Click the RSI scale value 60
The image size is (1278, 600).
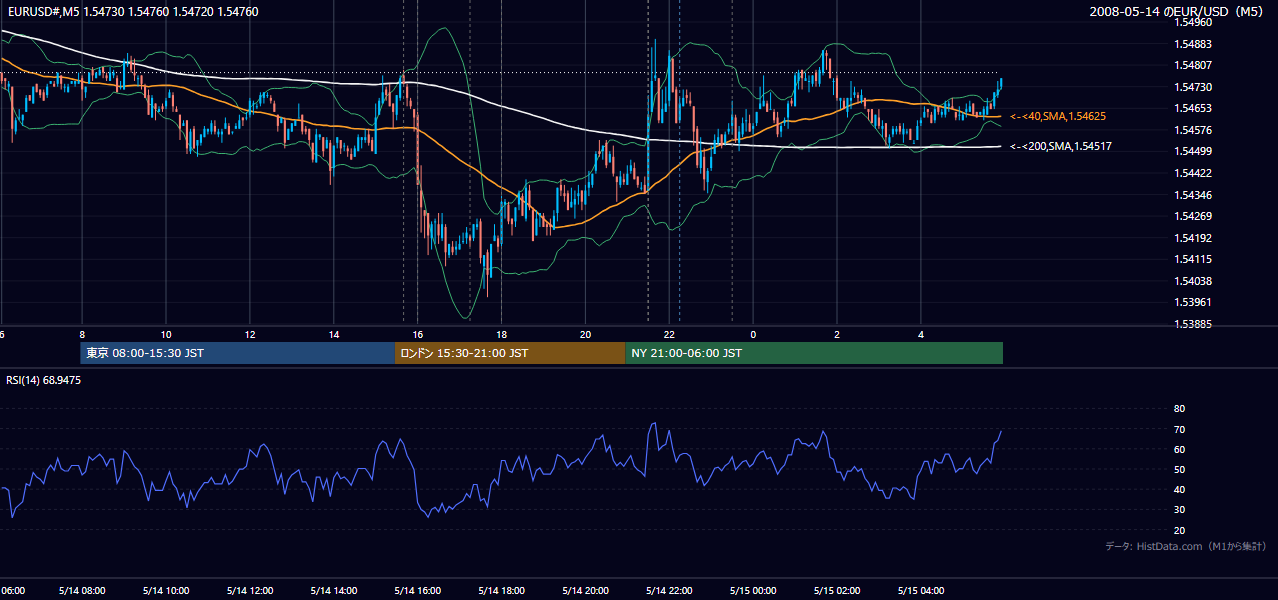coord(1179,449)
